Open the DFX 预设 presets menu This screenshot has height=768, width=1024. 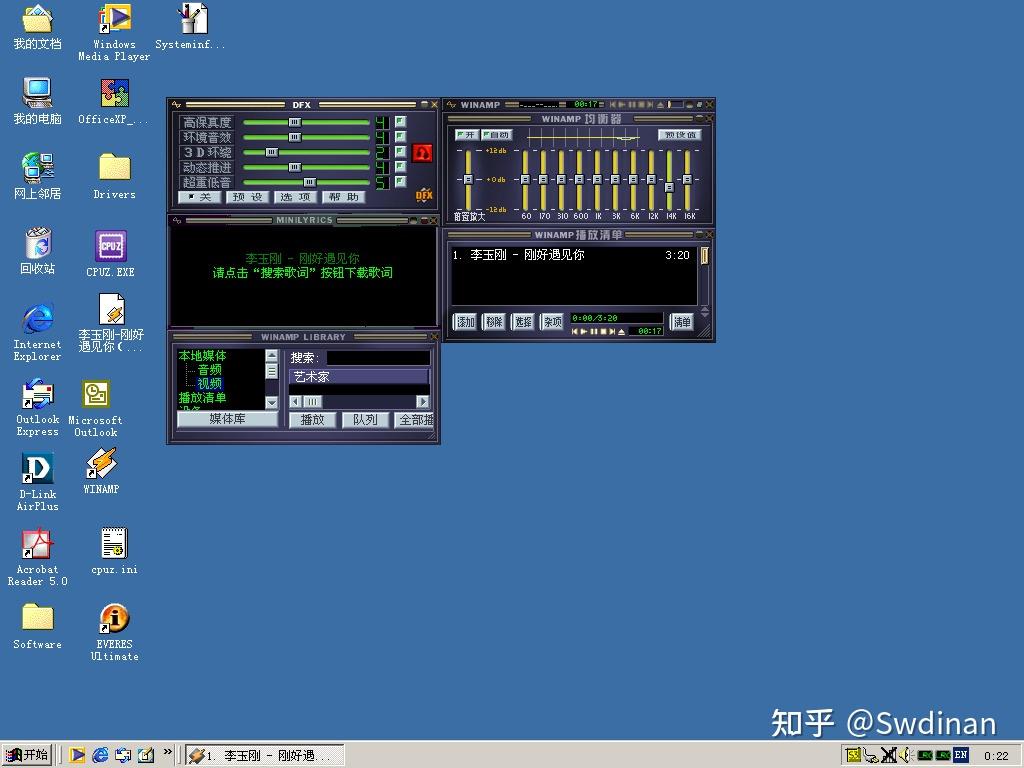click(247, 197)
